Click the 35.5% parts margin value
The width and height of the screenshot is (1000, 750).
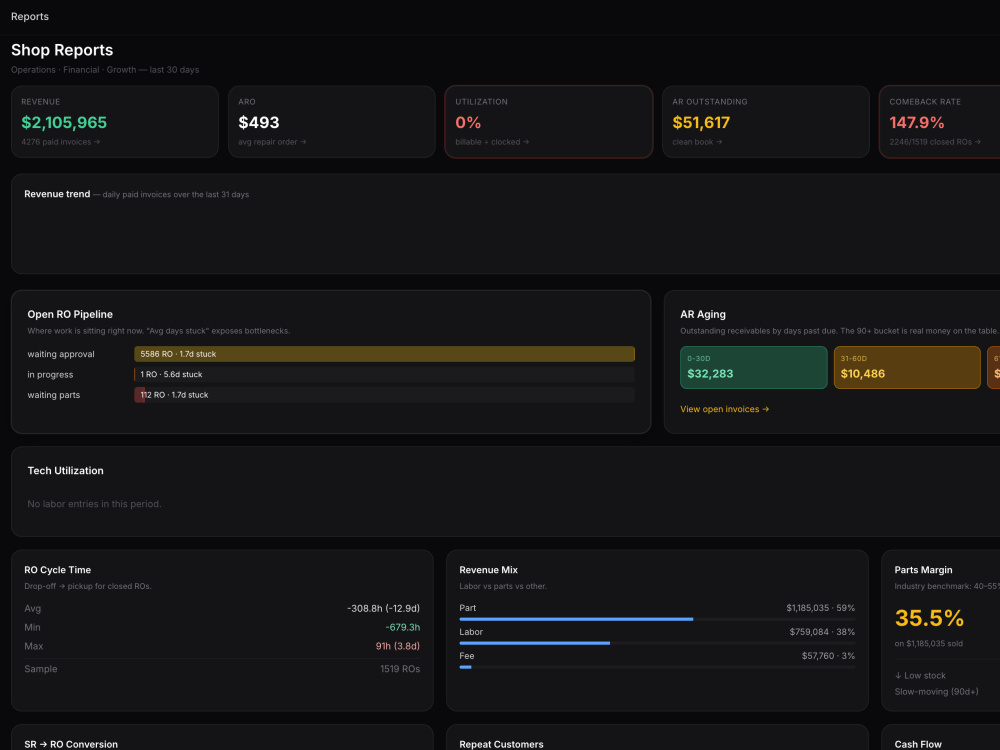click(x=929, y=618)
